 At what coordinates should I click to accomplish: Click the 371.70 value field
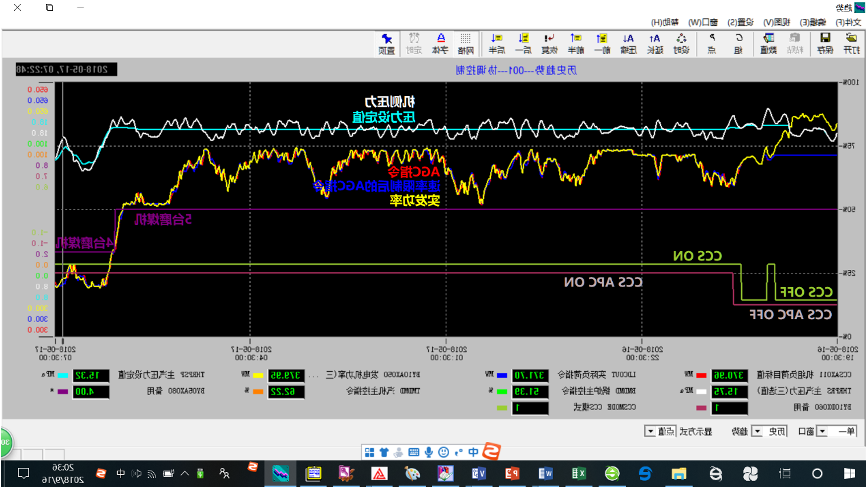coord(530,375)
